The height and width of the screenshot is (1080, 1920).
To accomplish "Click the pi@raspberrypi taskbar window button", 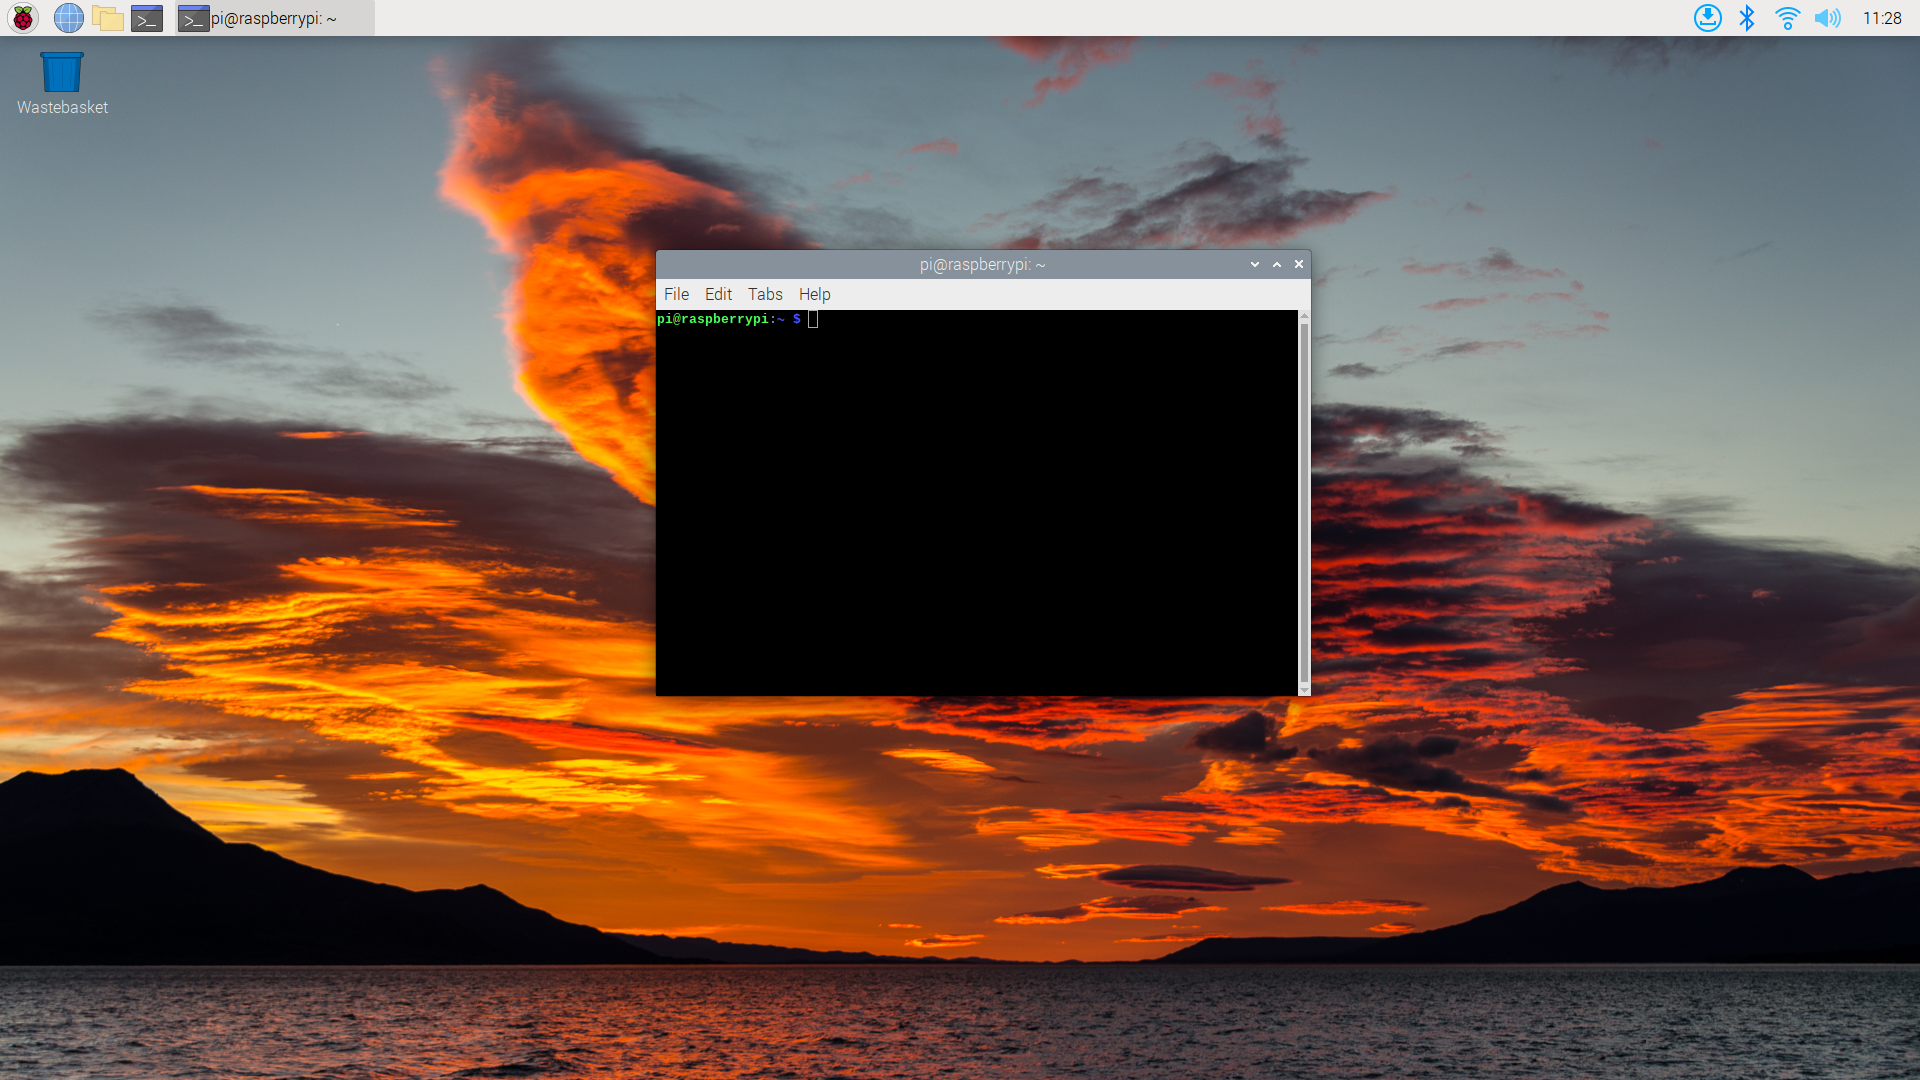I will (x=274, y=18).
